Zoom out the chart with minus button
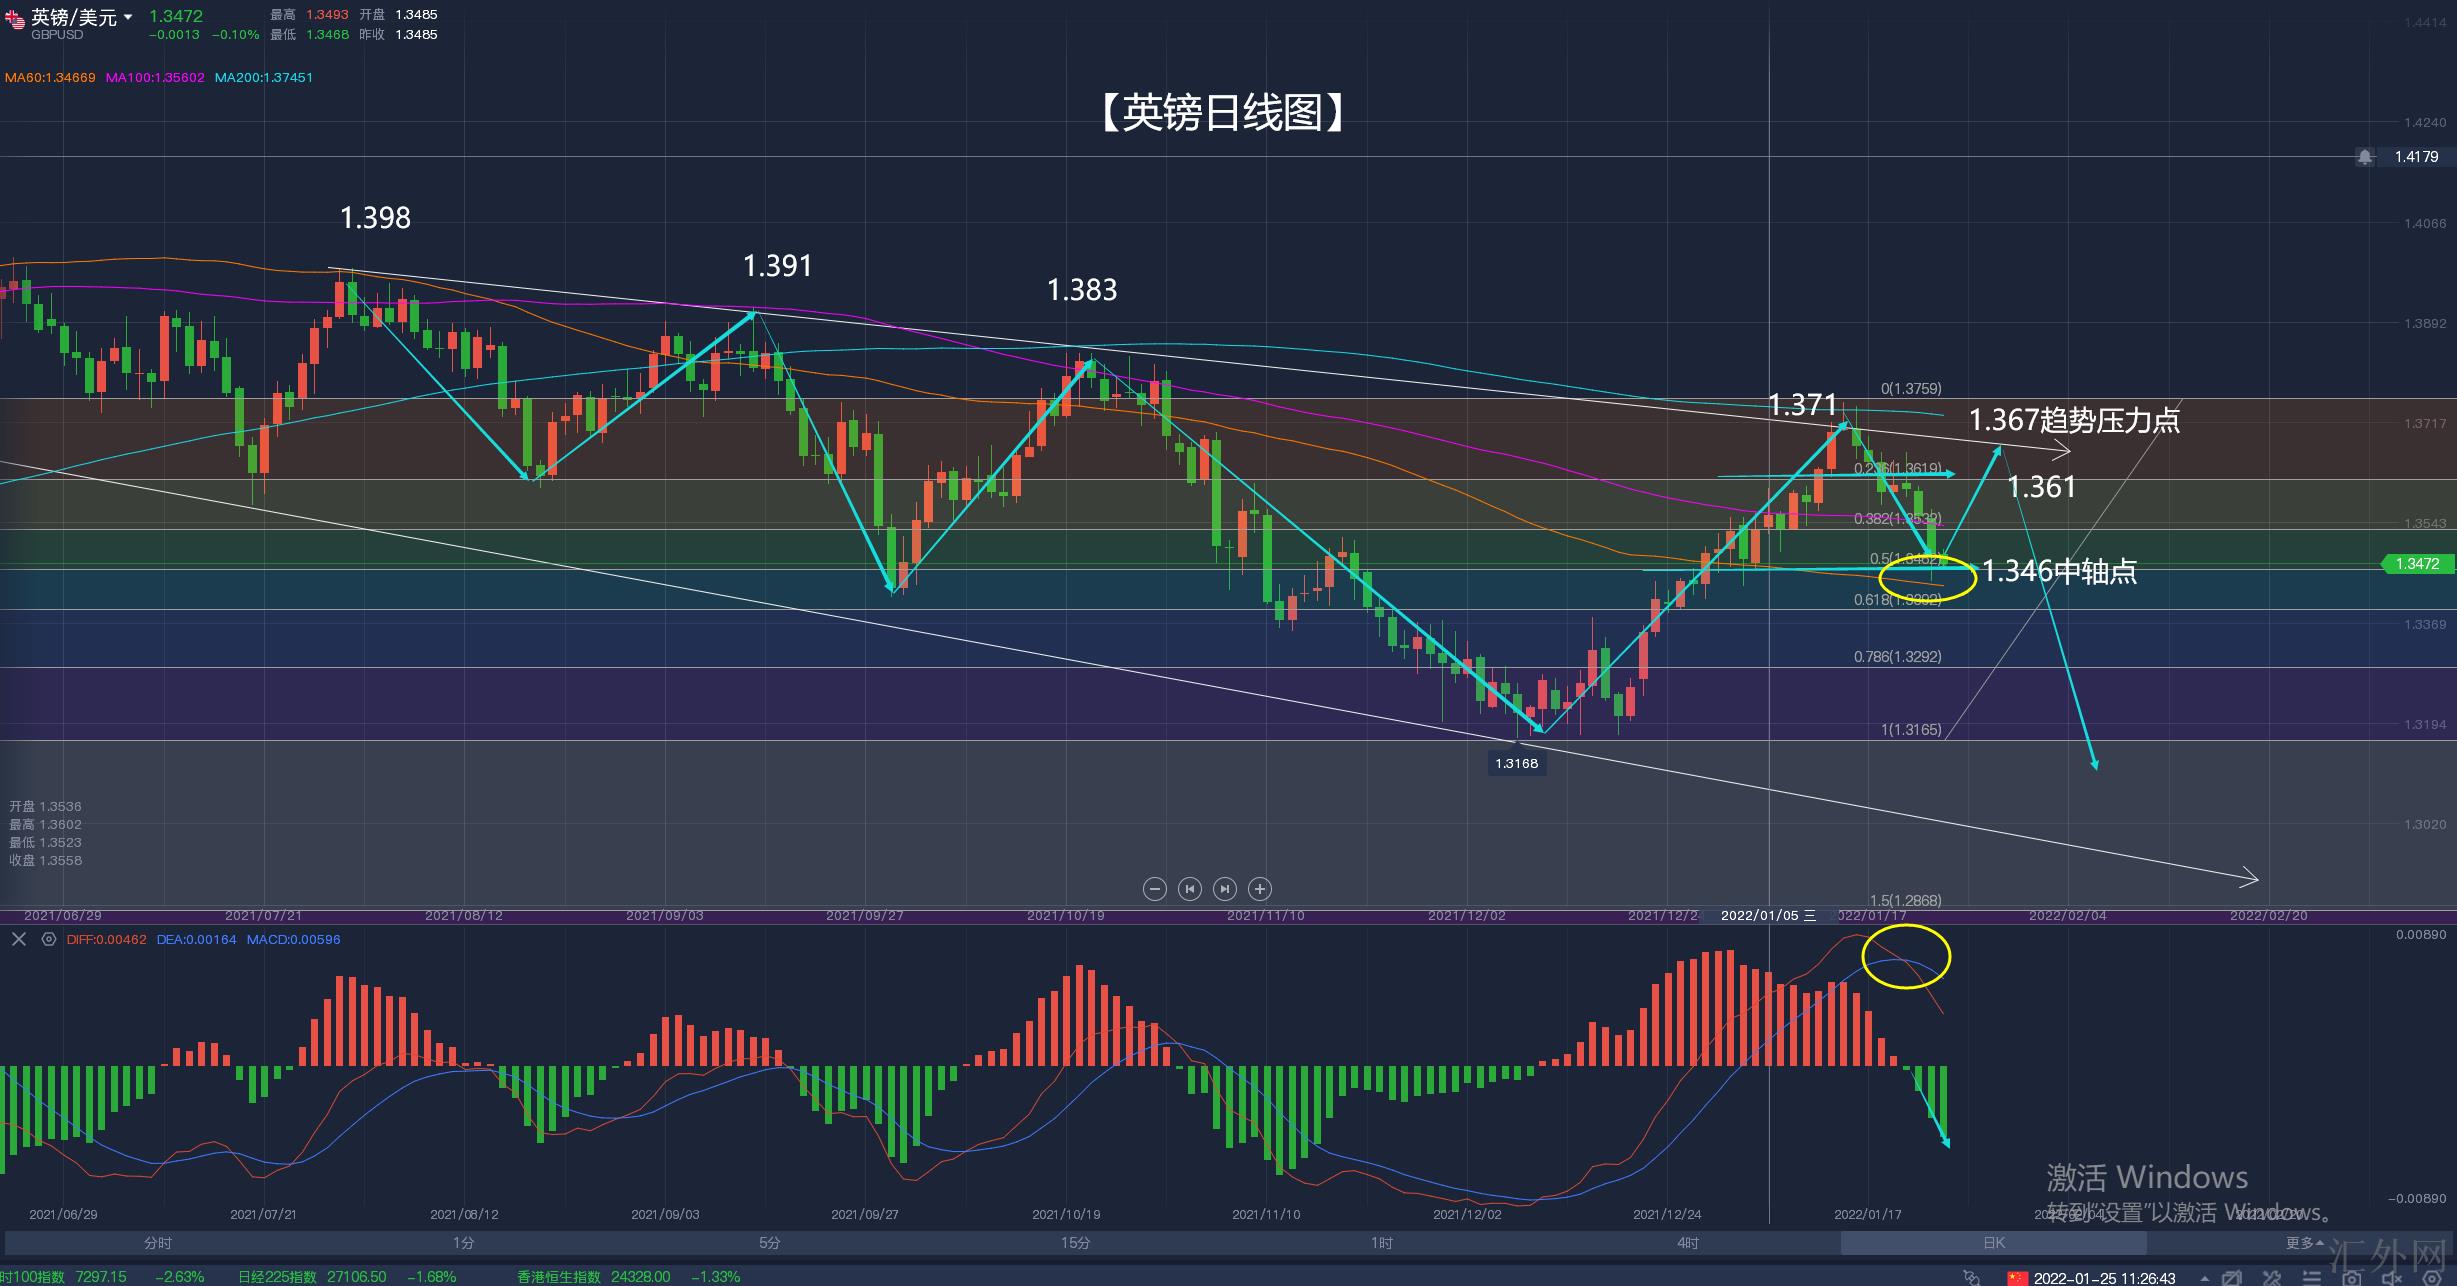Viewport: 2457px width, 1286px height. pyautogui.click(x=1154, y=888)
